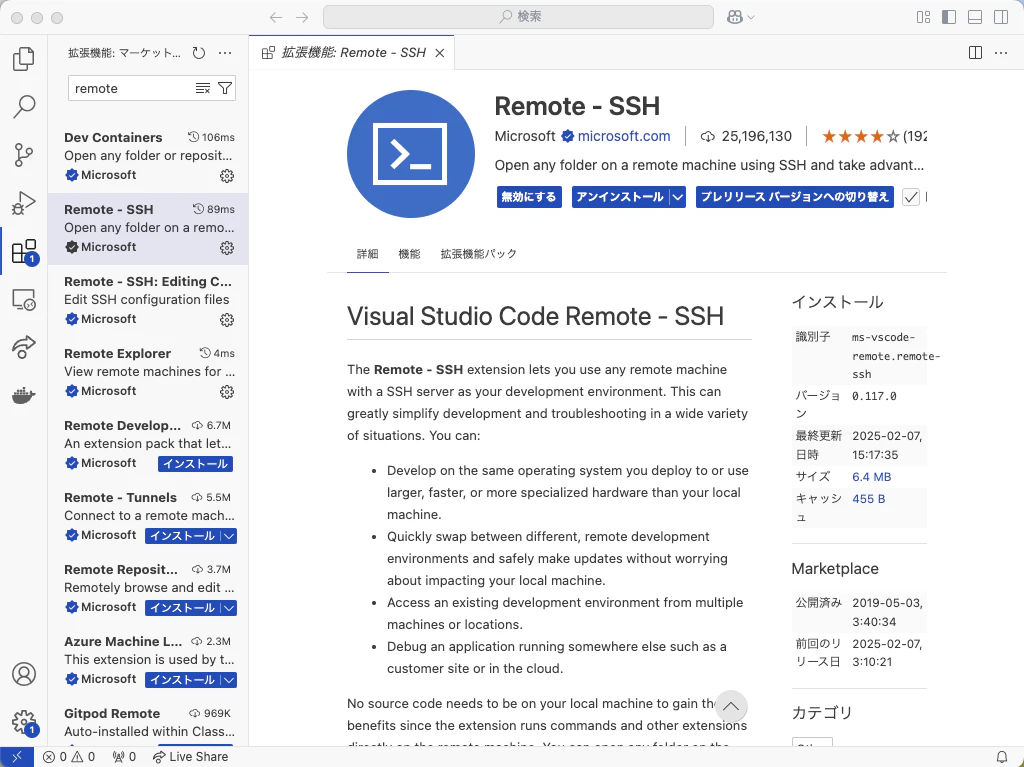Click the 無効にする button

click(529, 197)
